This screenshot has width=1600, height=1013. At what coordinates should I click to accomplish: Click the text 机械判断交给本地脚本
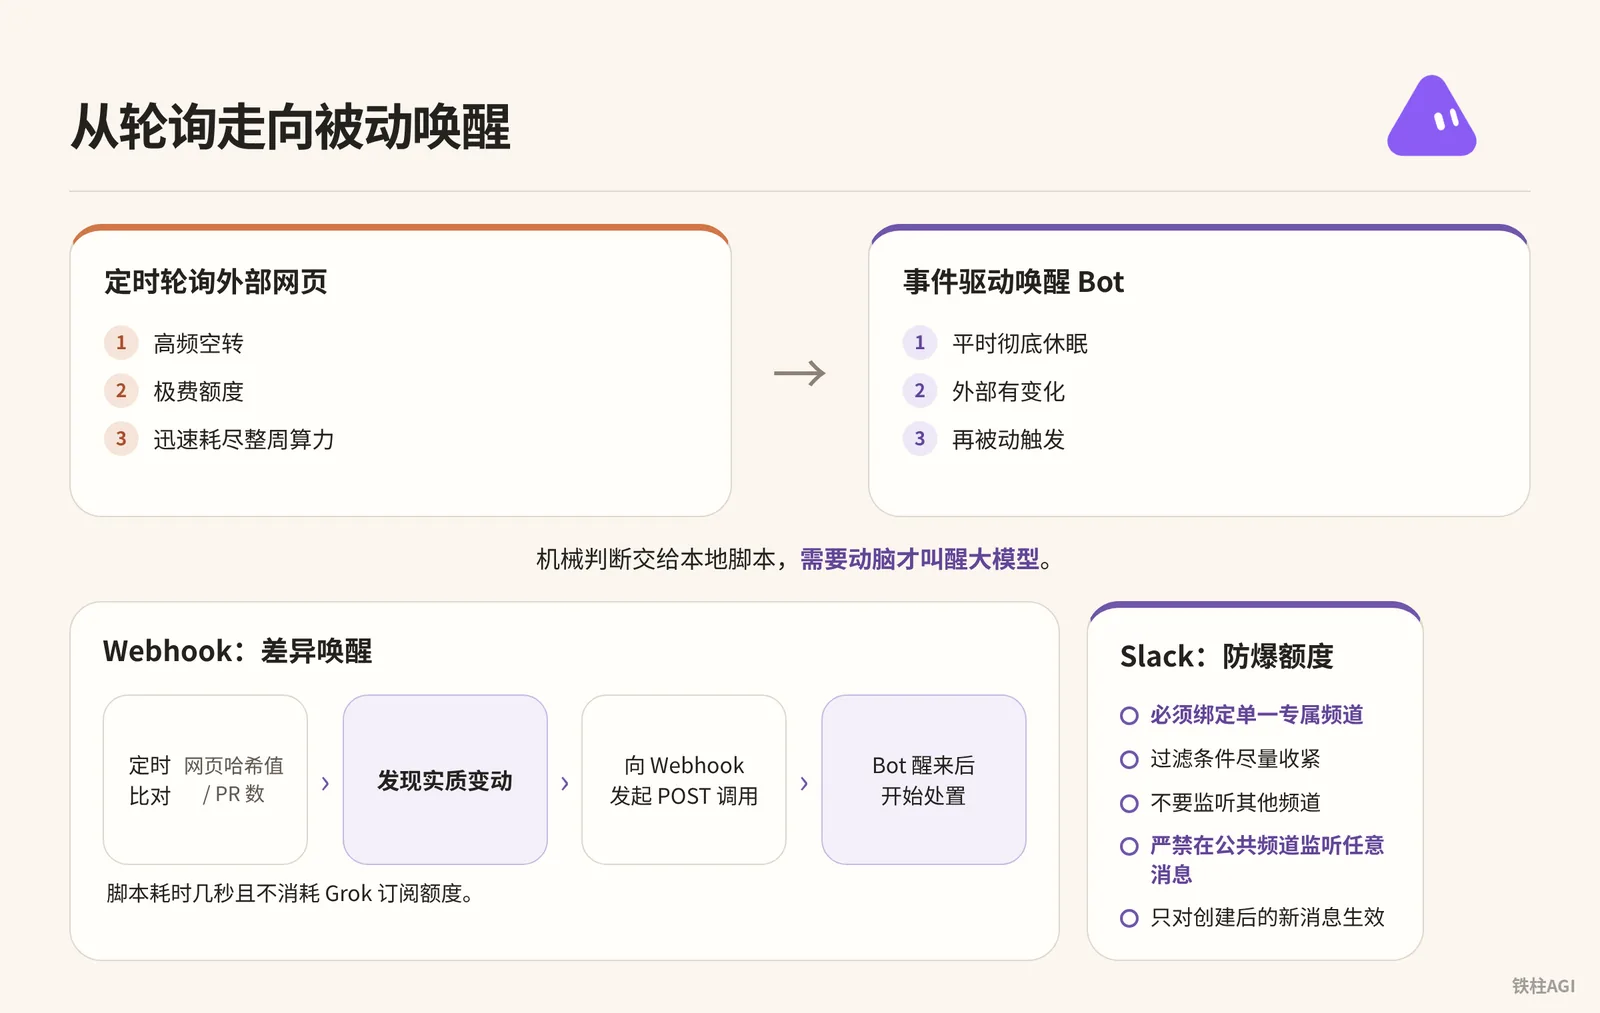656,559
